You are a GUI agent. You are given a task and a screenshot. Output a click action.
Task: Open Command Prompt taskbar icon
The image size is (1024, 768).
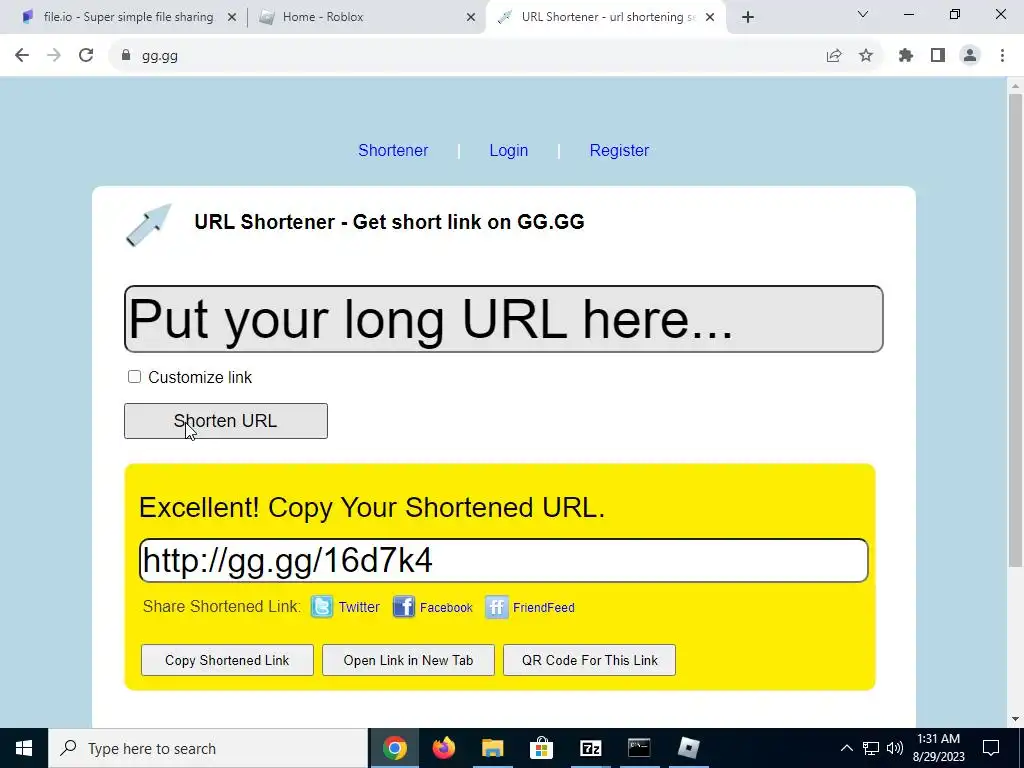pos(639,748)
